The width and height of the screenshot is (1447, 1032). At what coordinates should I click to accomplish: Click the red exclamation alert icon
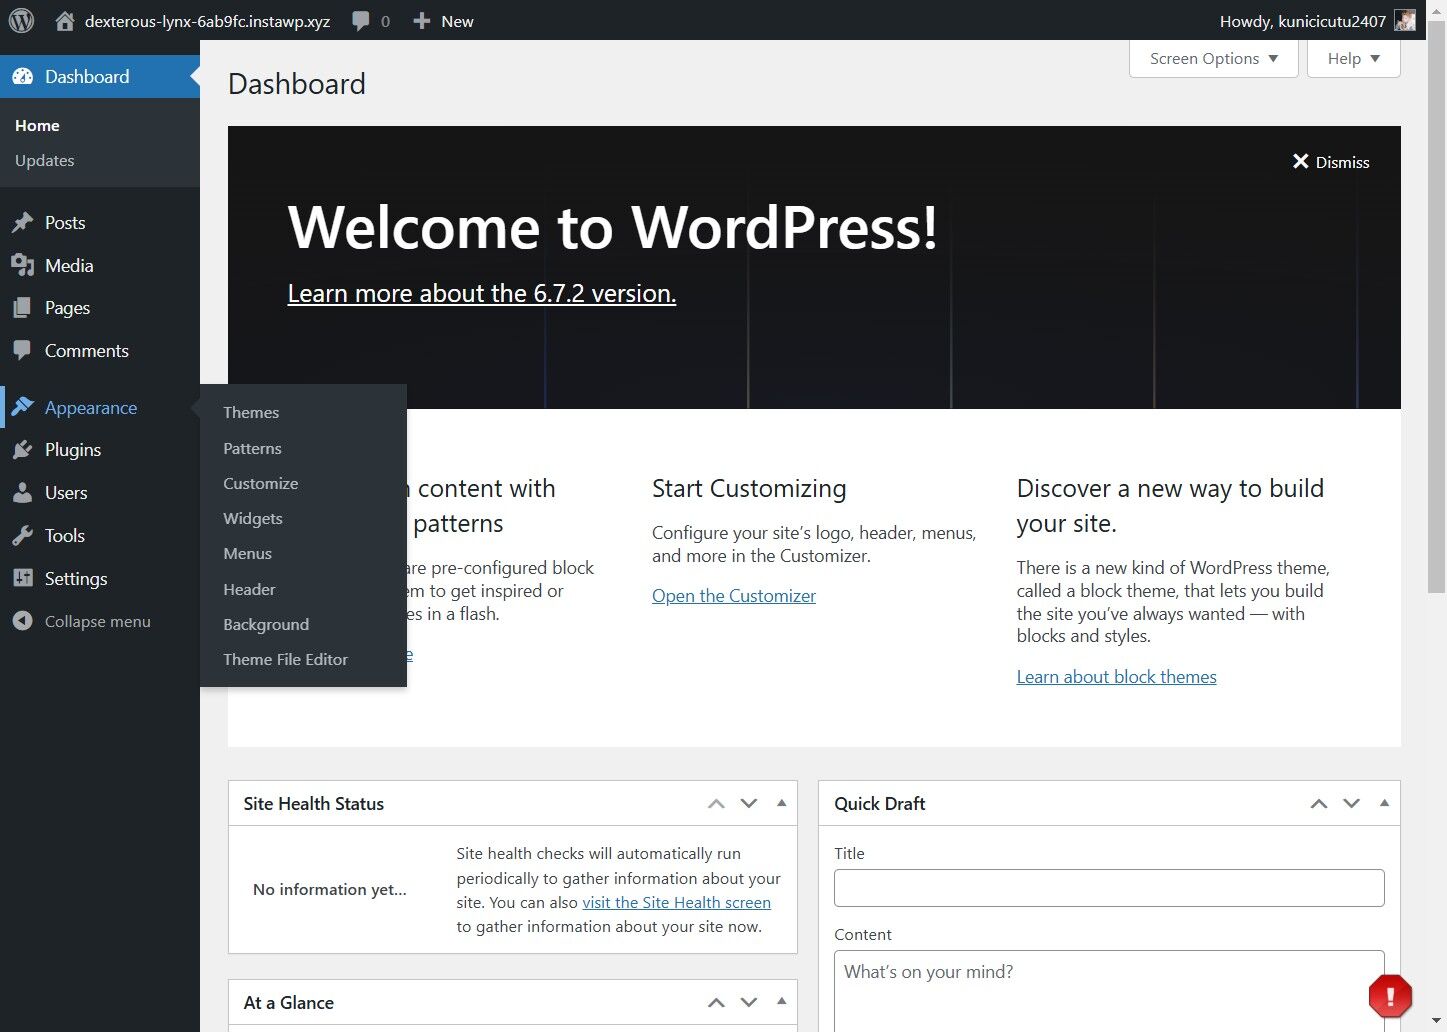(x=1389, y=995)
